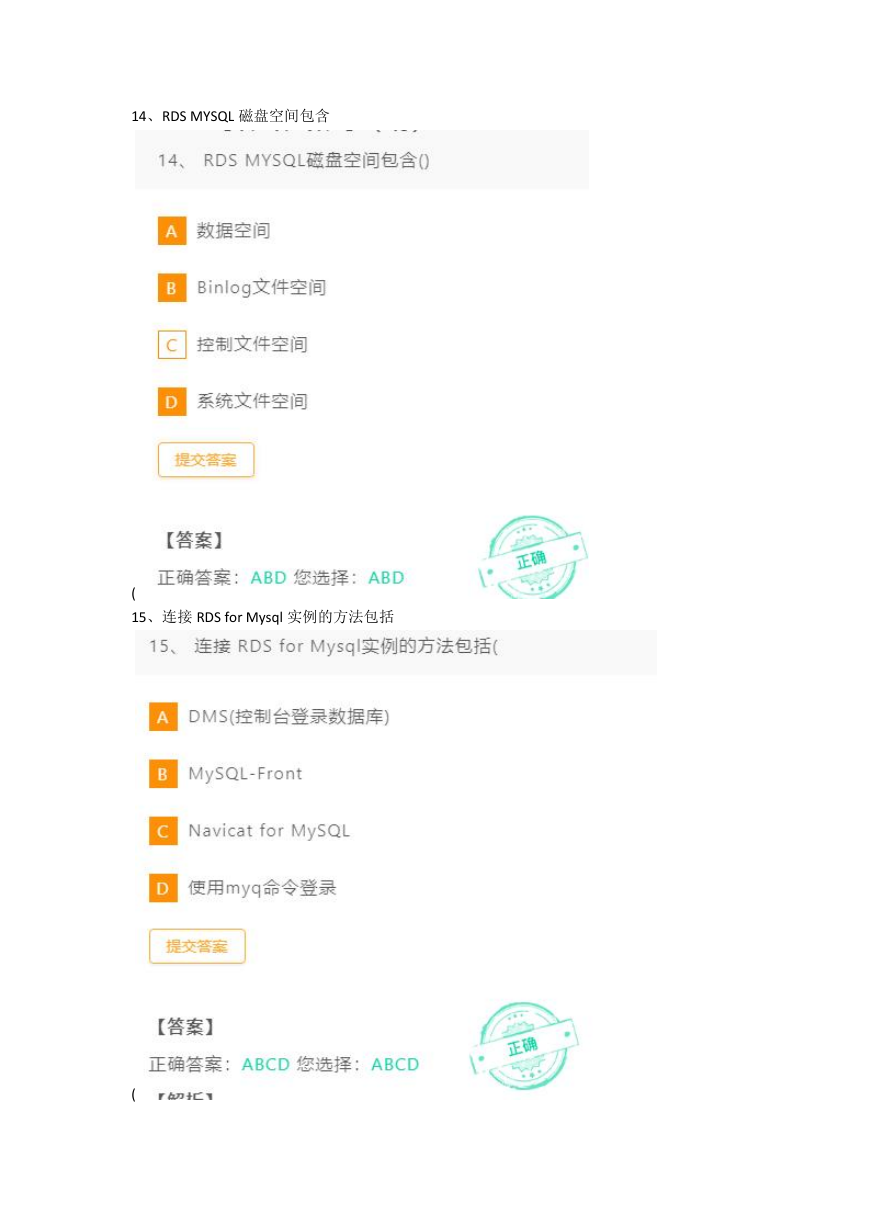Select option A DMS(控制台登录数据库)
This screenshot has width=869, height=1228.
click(x=163, y=717)
